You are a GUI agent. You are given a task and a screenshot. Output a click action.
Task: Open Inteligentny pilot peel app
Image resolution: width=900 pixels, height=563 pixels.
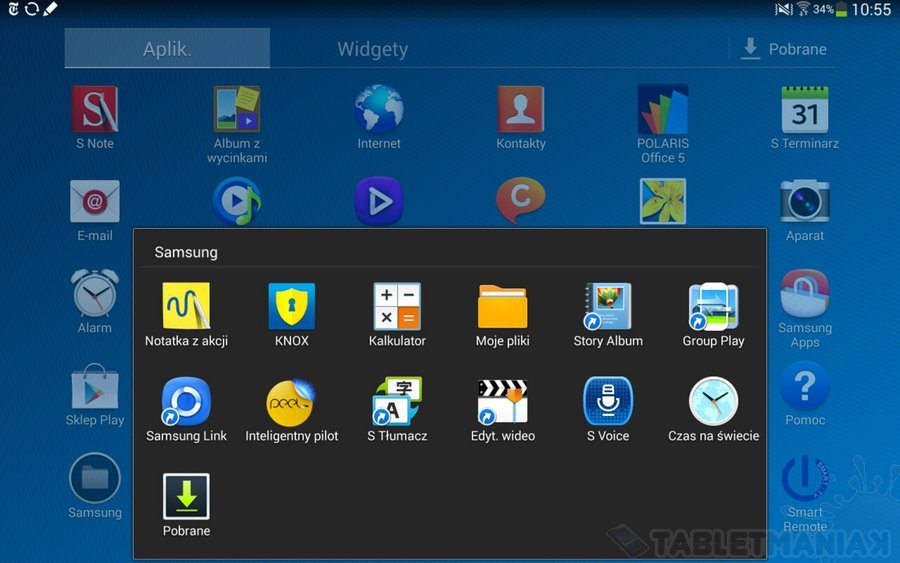[x=292, y=401]
